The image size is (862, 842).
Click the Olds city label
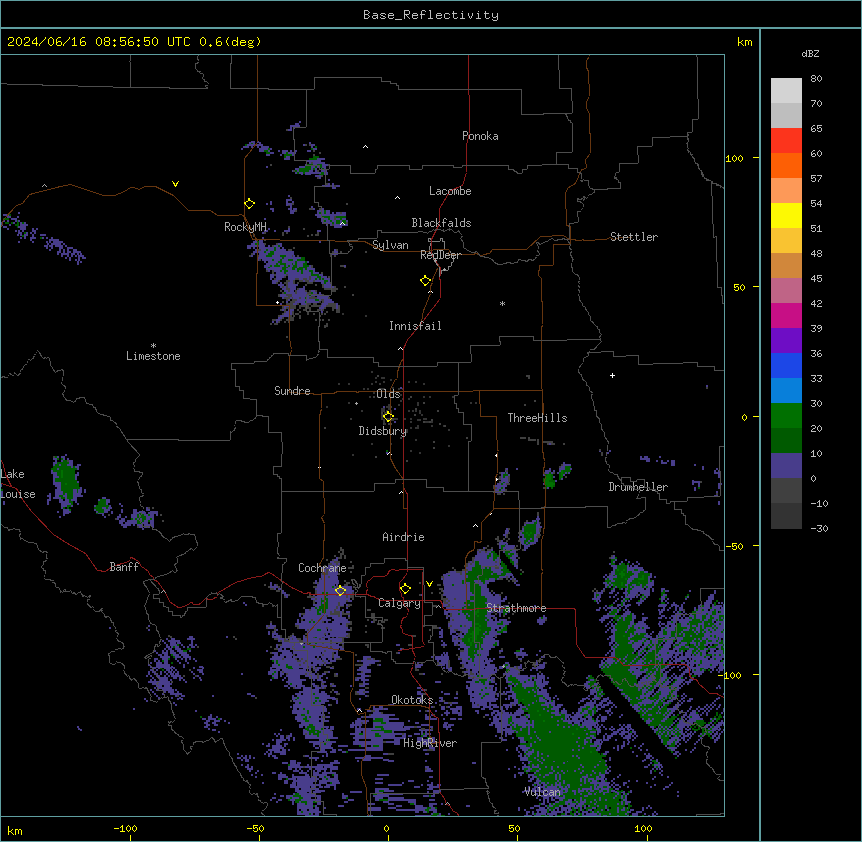(x=388, y=394)
